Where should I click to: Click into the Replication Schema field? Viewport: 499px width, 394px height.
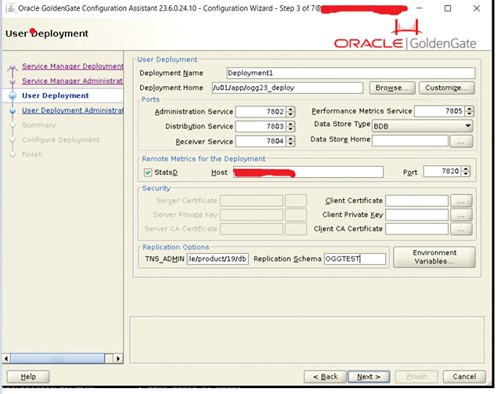(x=355, y=259)
